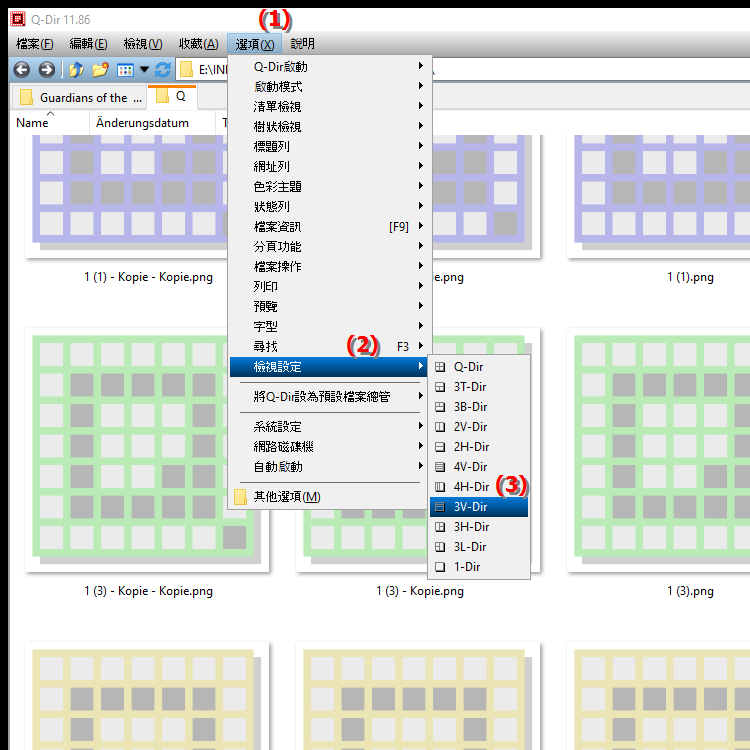Choose the 3L-Dir layout icon

pos(440,547)
